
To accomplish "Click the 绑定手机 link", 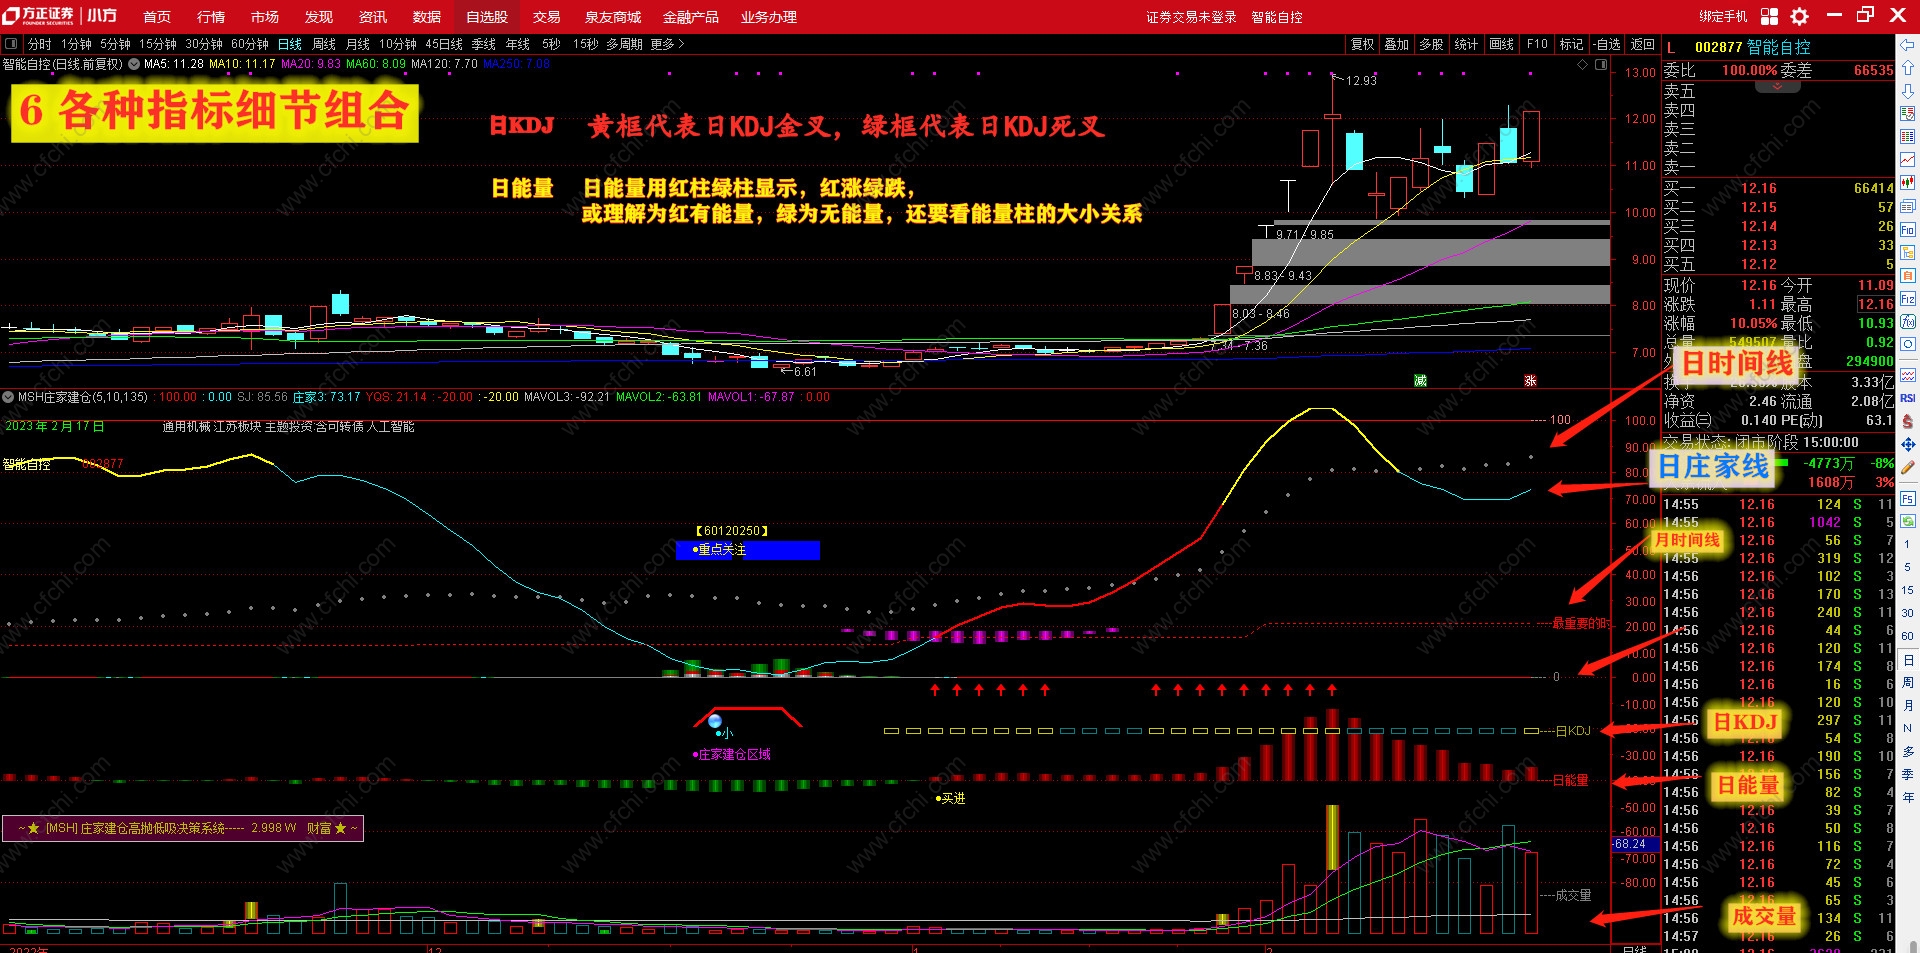I will (x=1723, y=17).
